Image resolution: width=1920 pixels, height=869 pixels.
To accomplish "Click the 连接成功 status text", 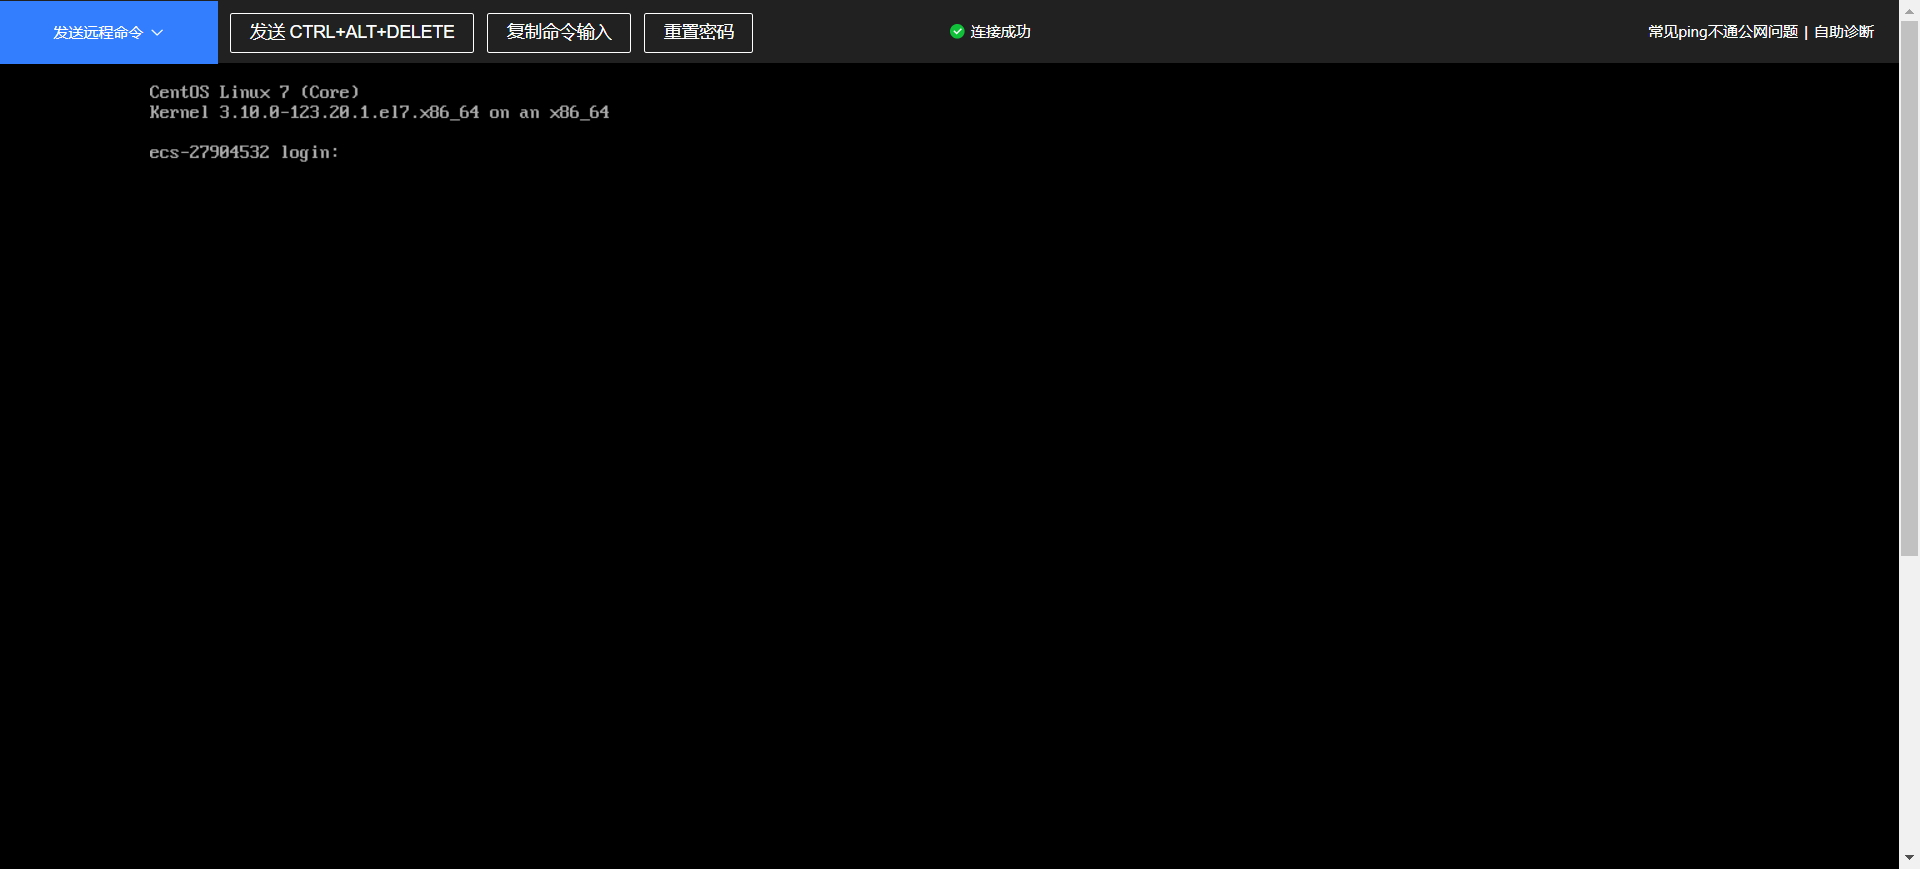I will (x=1000, y=32).
